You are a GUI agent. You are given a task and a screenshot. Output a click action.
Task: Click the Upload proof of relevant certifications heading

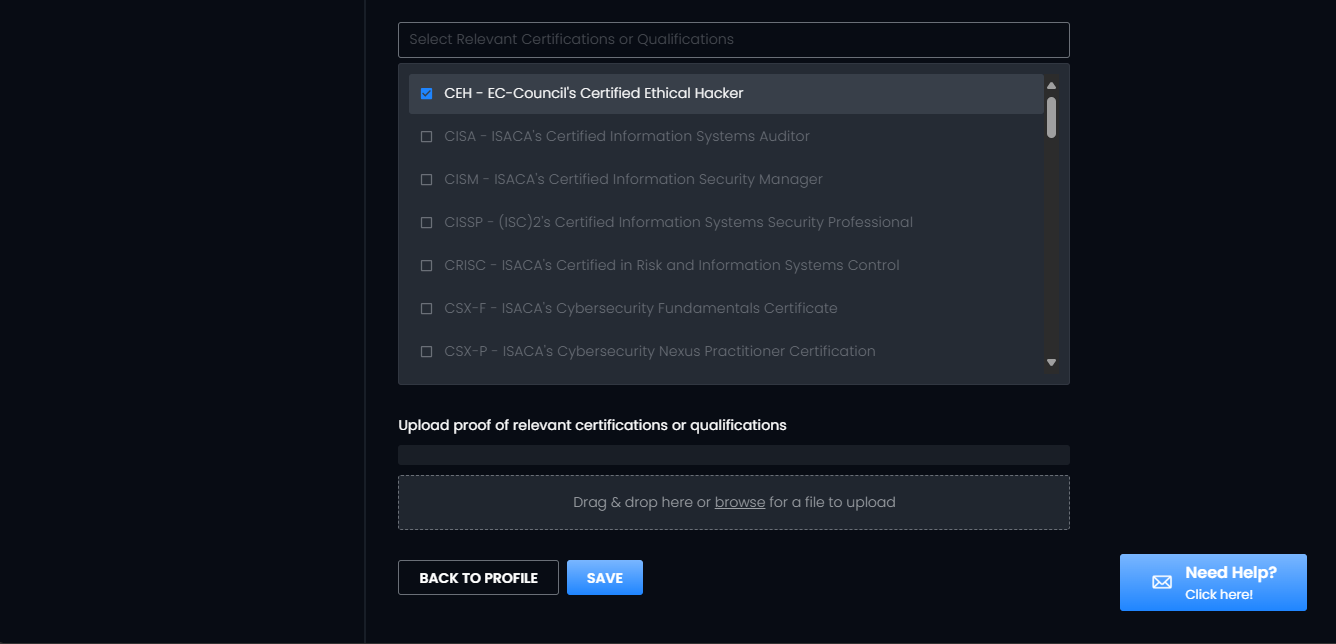[592, 425]
